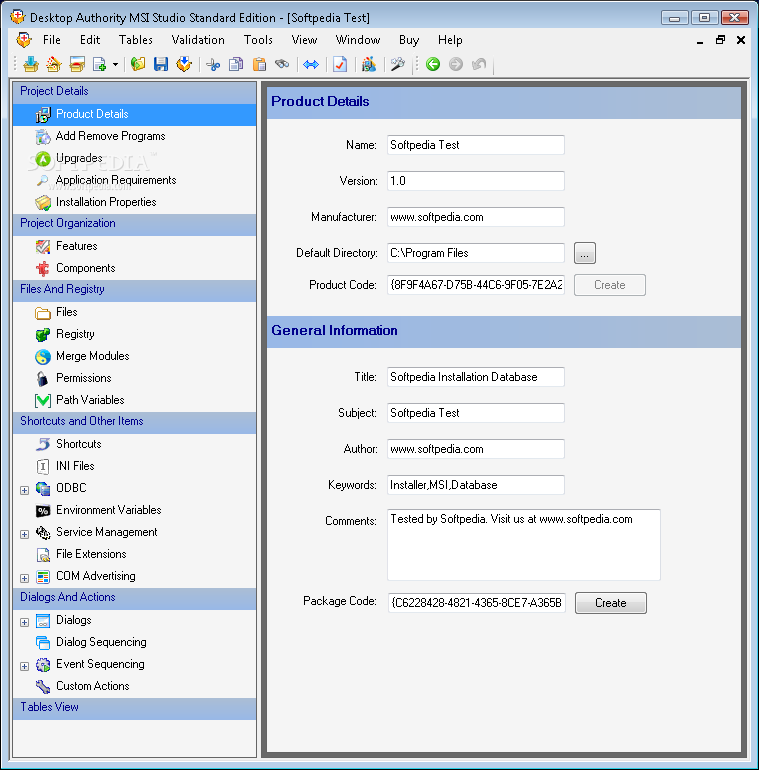759x770 pixels.
Task: Click the gray forward arrow button
Action: 456,64
